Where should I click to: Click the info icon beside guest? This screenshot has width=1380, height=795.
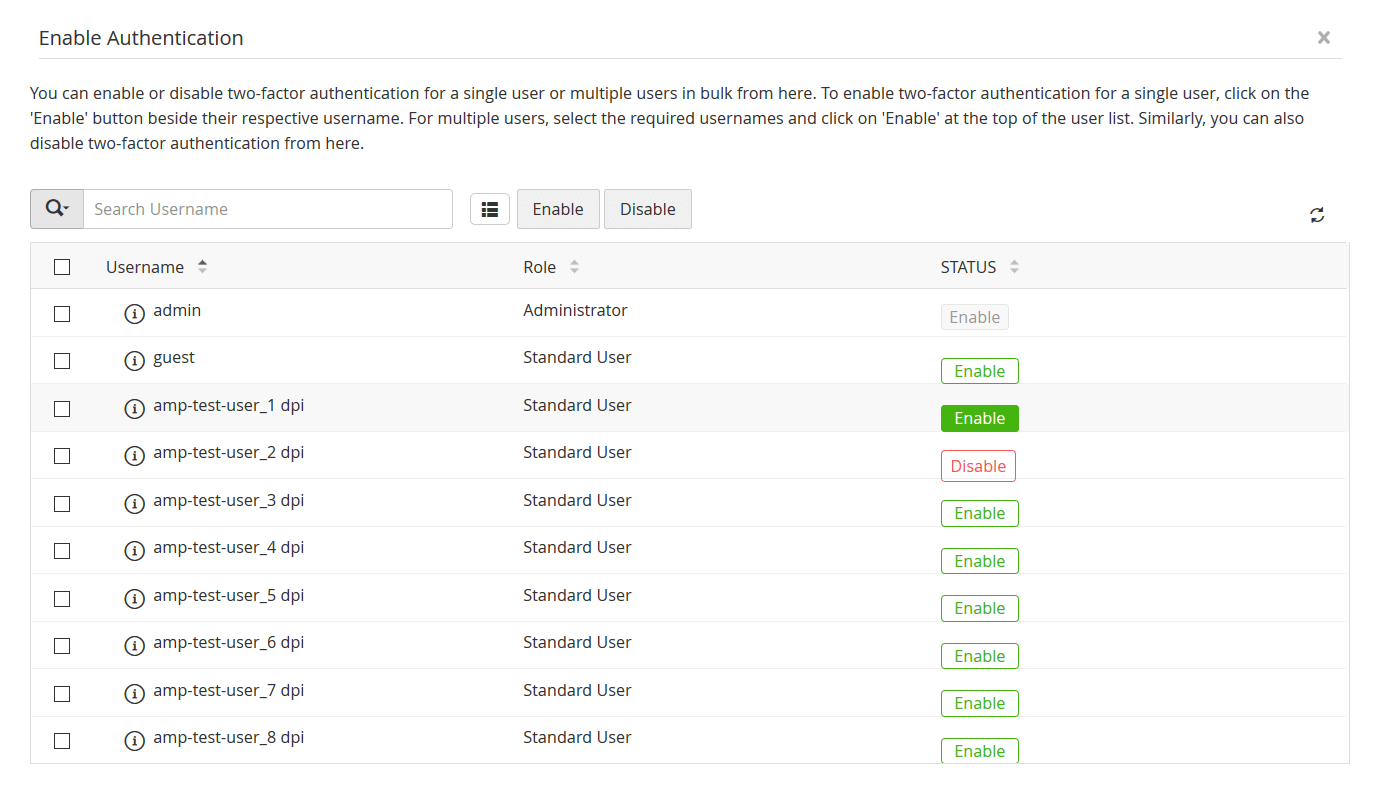pos(134,361)
